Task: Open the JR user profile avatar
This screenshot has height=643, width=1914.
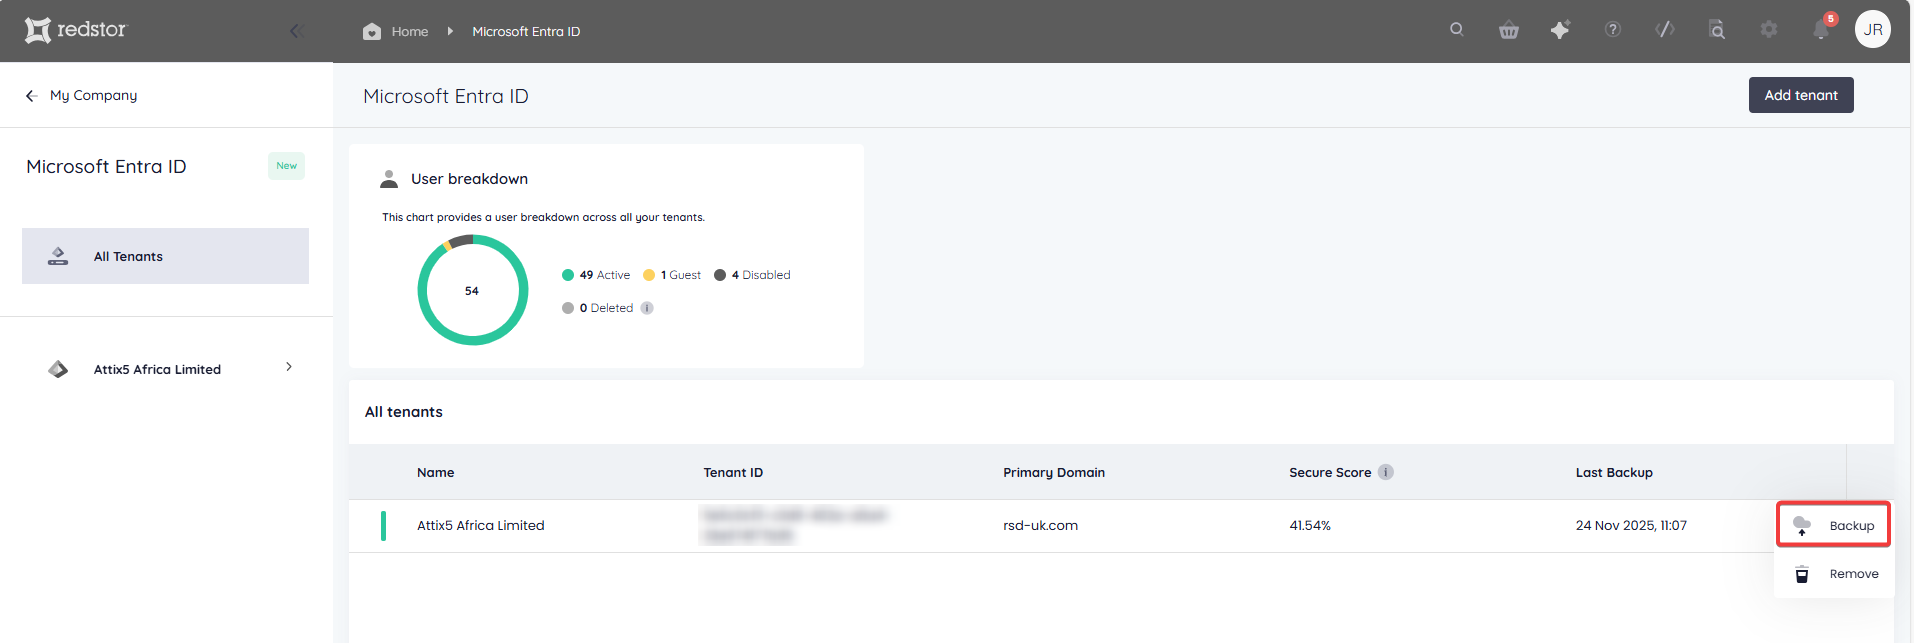Action: click(1873, 30)
